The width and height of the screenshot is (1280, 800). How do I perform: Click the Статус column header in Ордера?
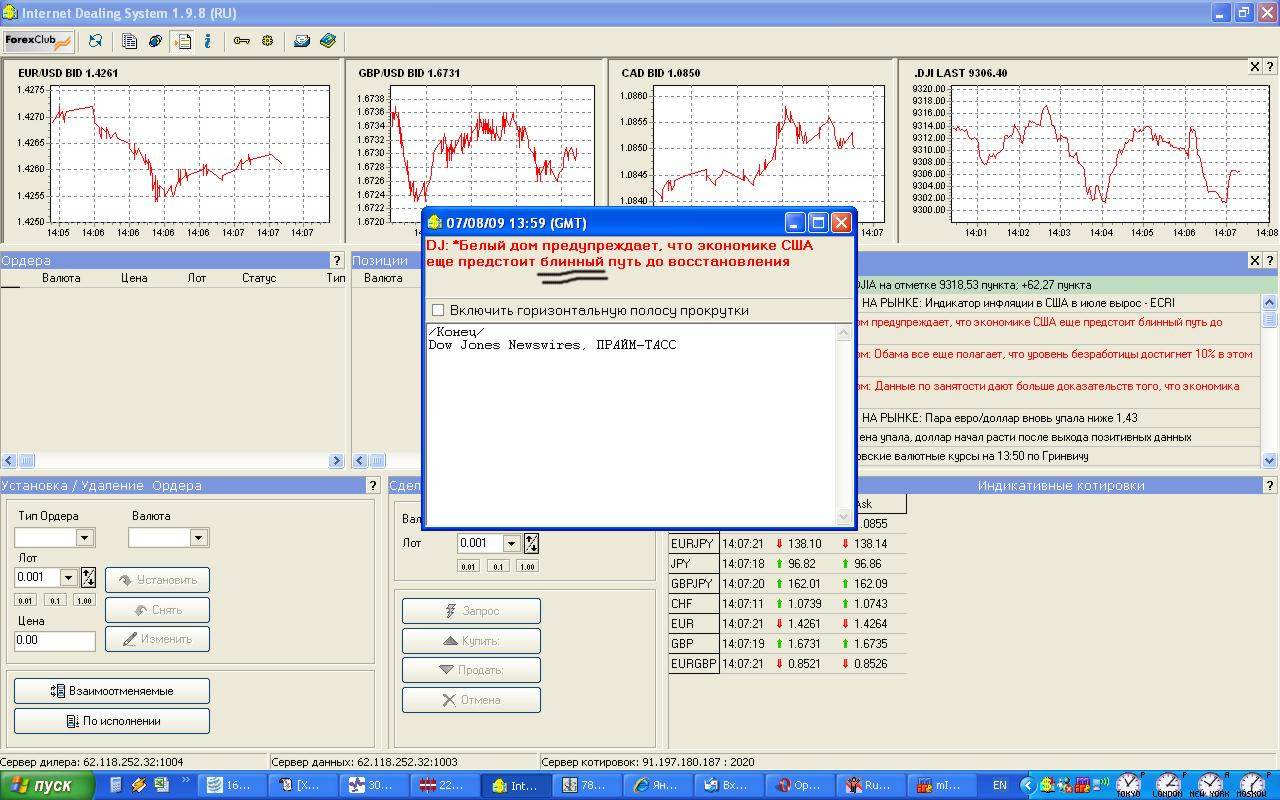pyautogui.click(x=259, y=278)
